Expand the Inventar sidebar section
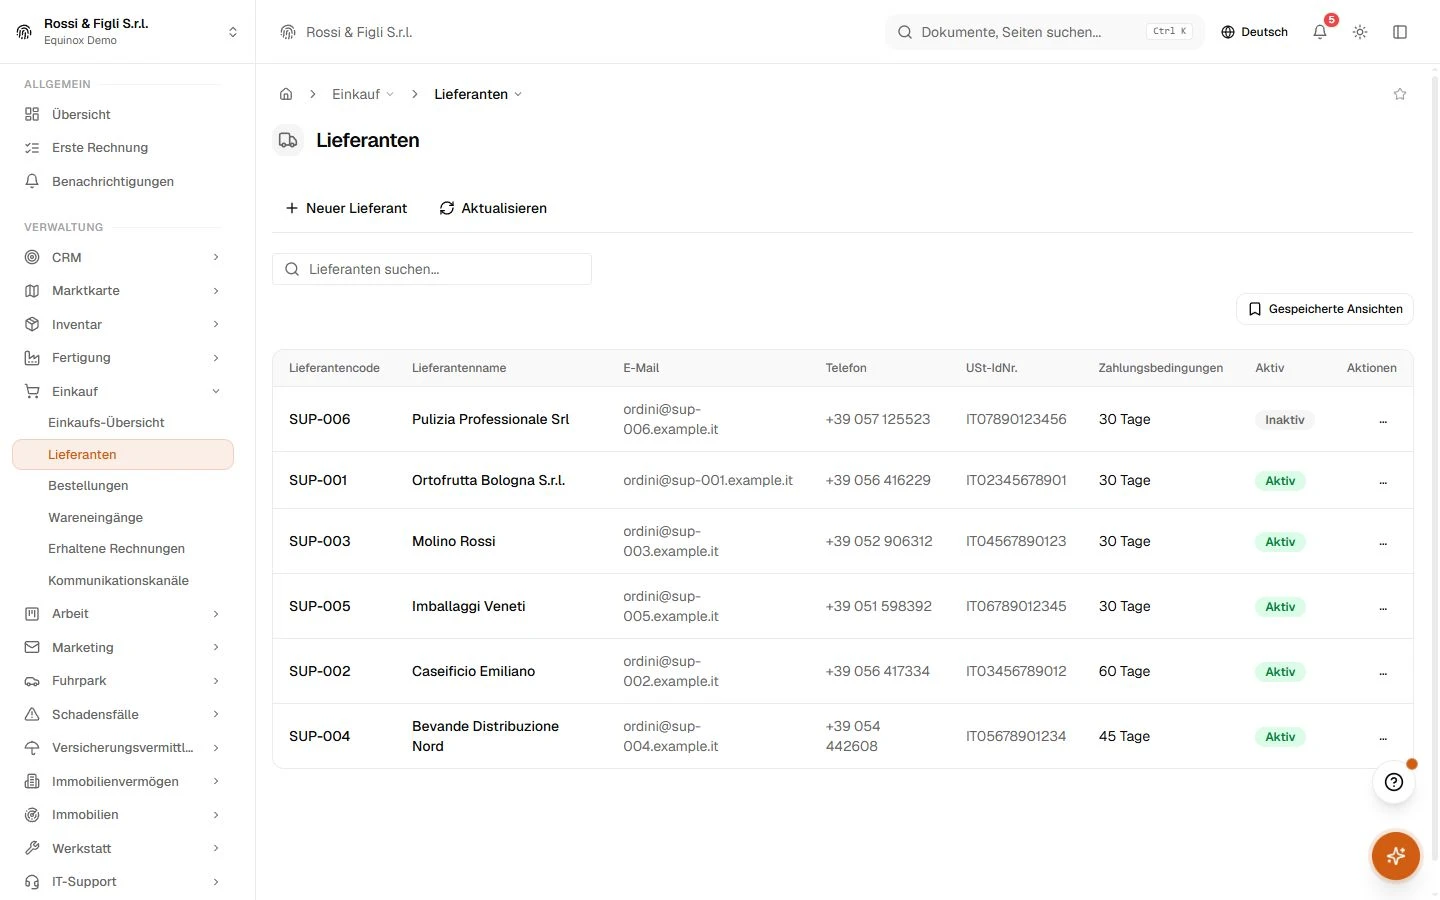Viewport: 1440px width, 900px height. tap(122, 324)
